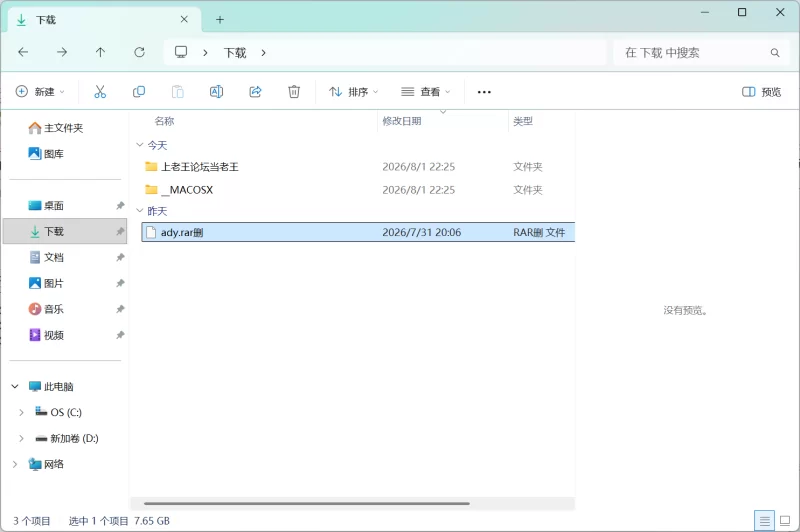
Task: Open a new tab with plus icon
Action: [x=220, y=20]
